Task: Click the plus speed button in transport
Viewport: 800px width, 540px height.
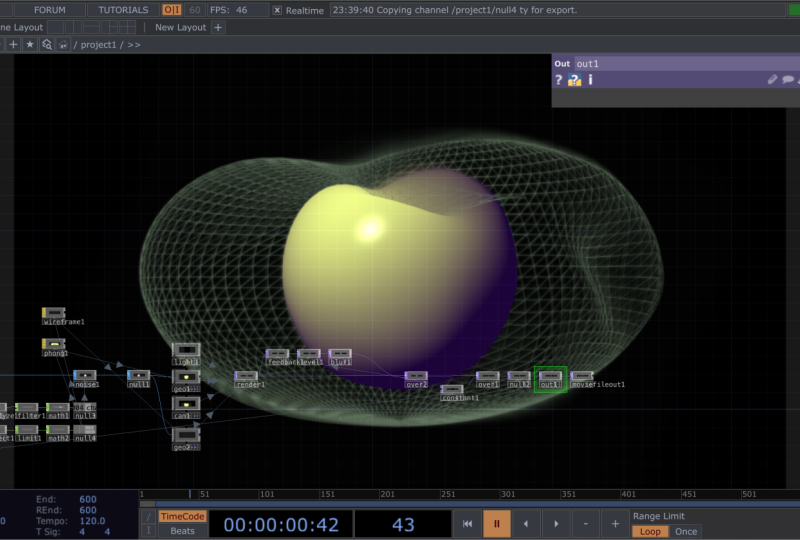Action: tap(615, 524)
